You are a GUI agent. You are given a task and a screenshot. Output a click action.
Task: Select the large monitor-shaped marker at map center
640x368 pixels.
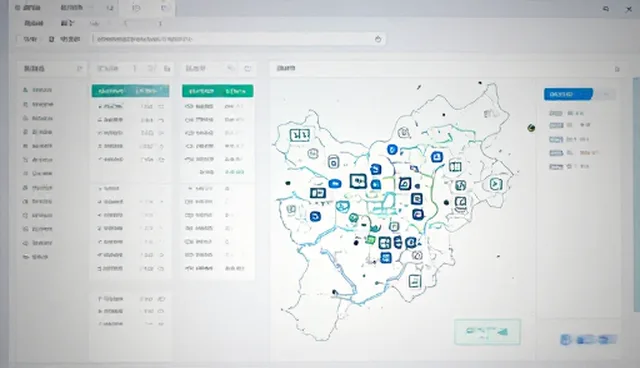pyautogui.click(x=358, y=181)
